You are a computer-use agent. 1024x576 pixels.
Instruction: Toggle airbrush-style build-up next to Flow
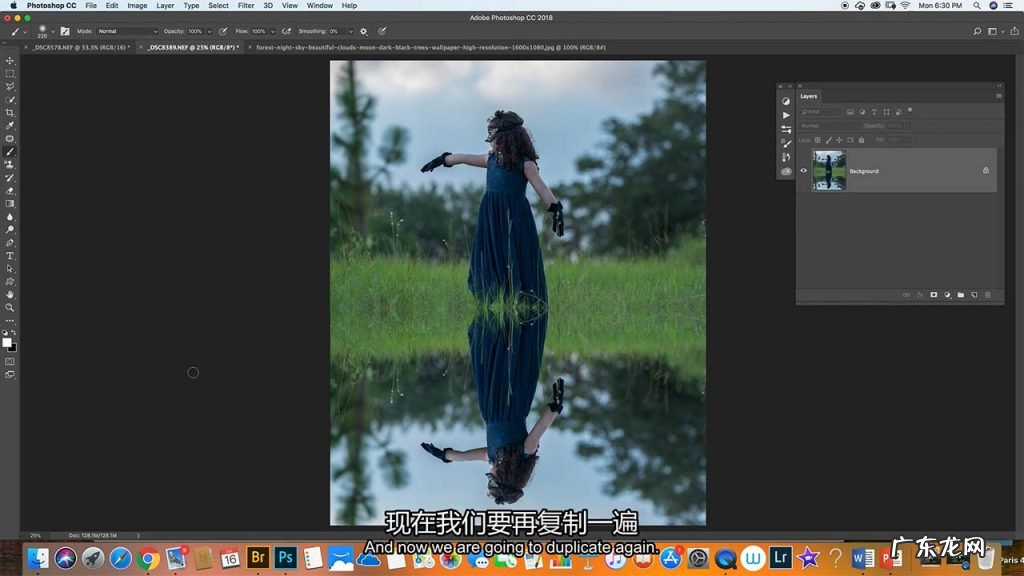pos(287,31)
